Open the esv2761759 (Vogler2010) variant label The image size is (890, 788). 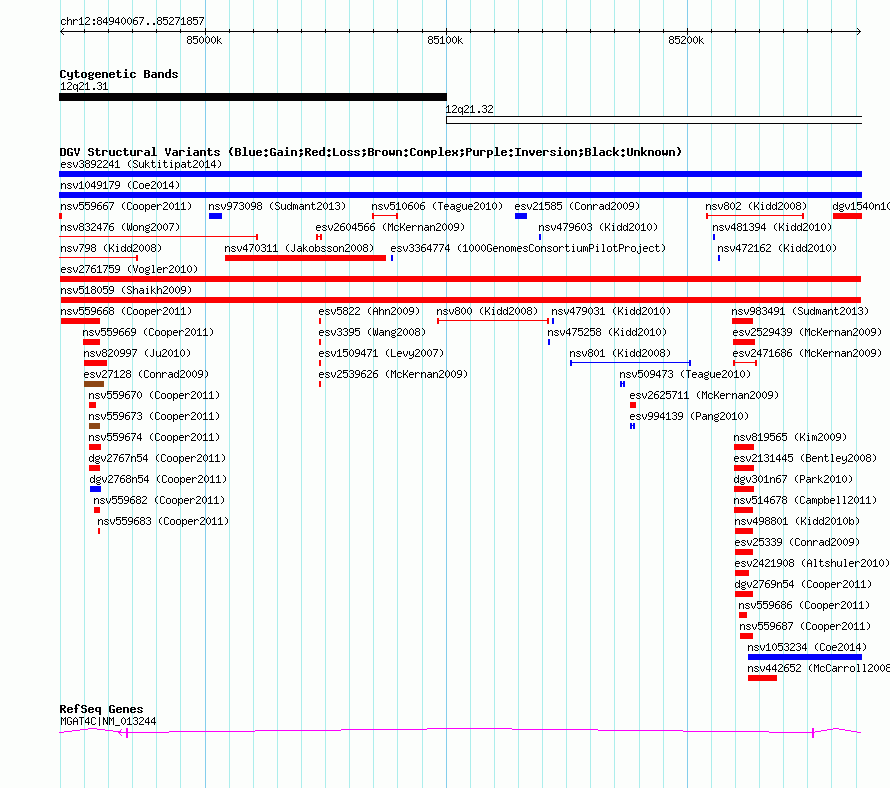click(129, 269)
